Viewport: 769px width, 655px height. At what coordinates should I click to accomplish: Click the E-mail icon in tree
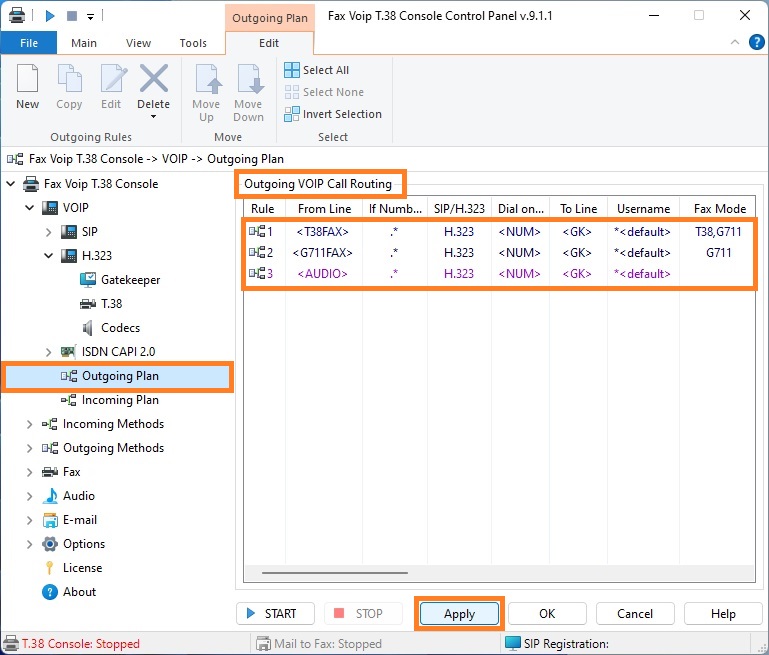(50, 520)
